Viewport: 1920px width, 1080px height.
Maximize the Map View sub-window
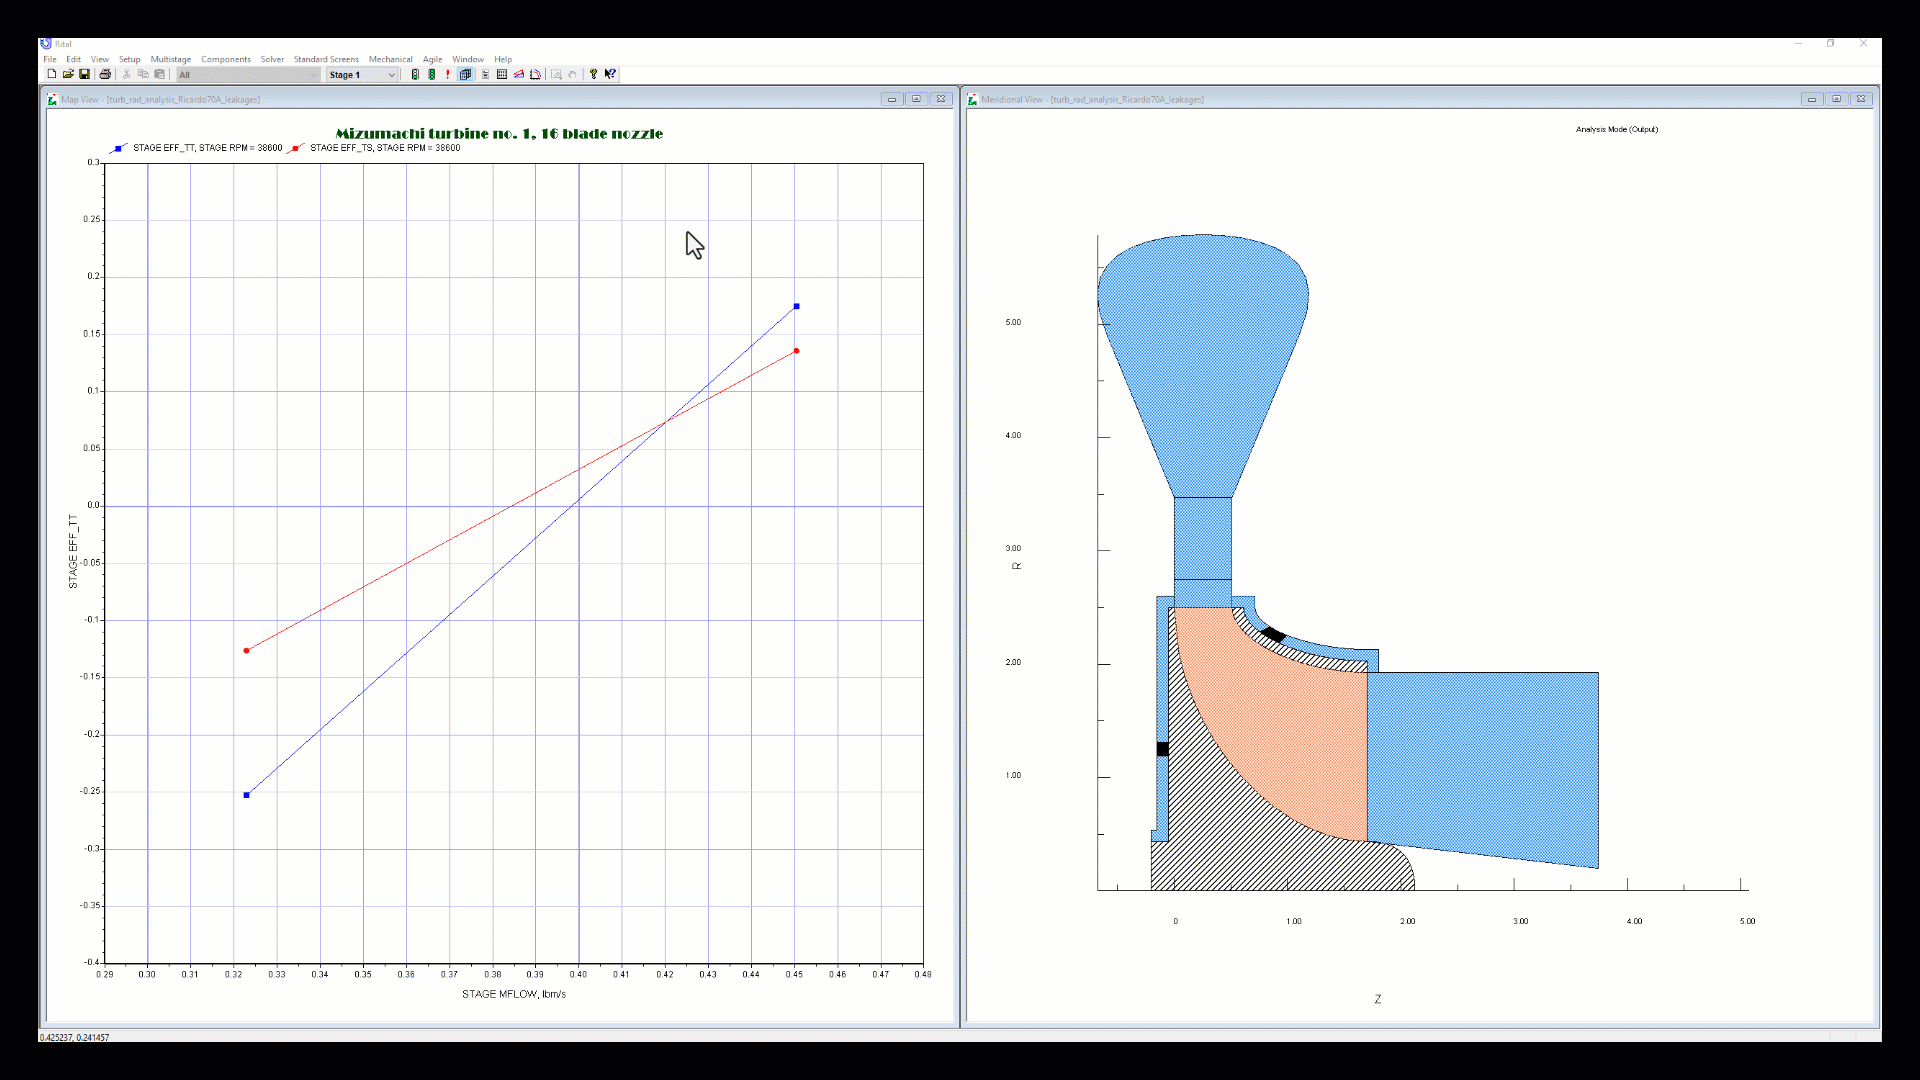pos(916,99)
